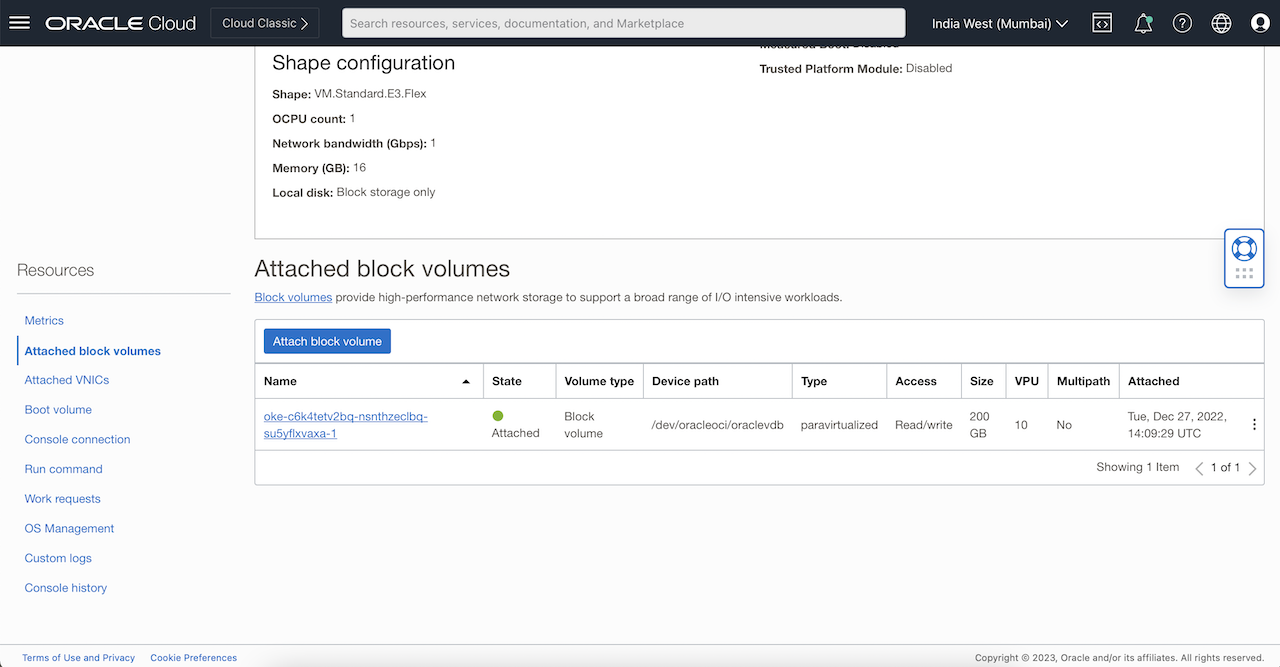Click the Volume type column header
Image resolution: width=1280 pixels, height=667 pixels.
(599, 381)
